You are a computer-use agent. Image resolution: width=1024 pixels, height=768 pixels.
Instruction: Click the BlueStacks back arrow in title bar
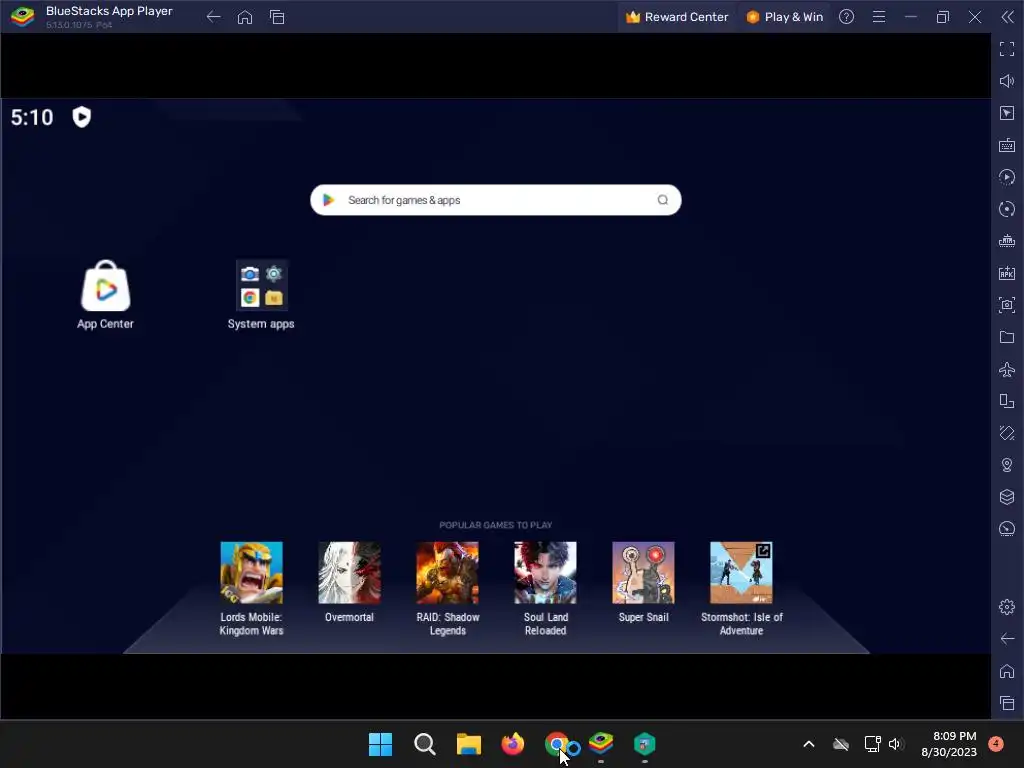pos(213,17)
